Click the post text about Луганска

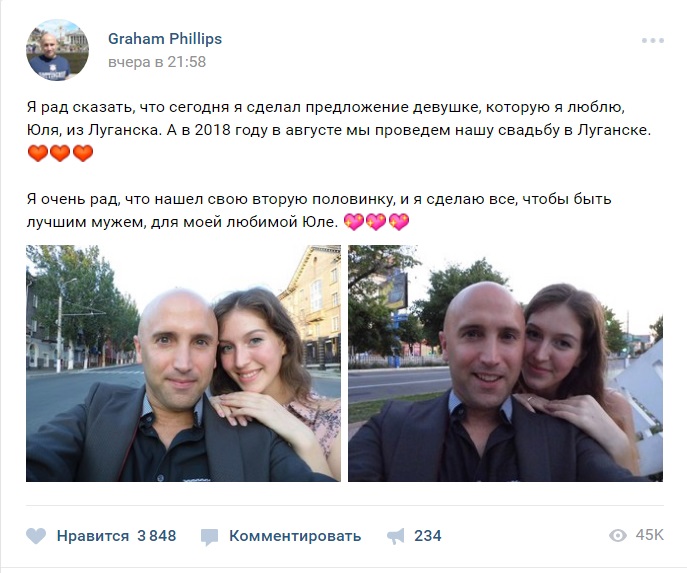[x=339, y=119]
